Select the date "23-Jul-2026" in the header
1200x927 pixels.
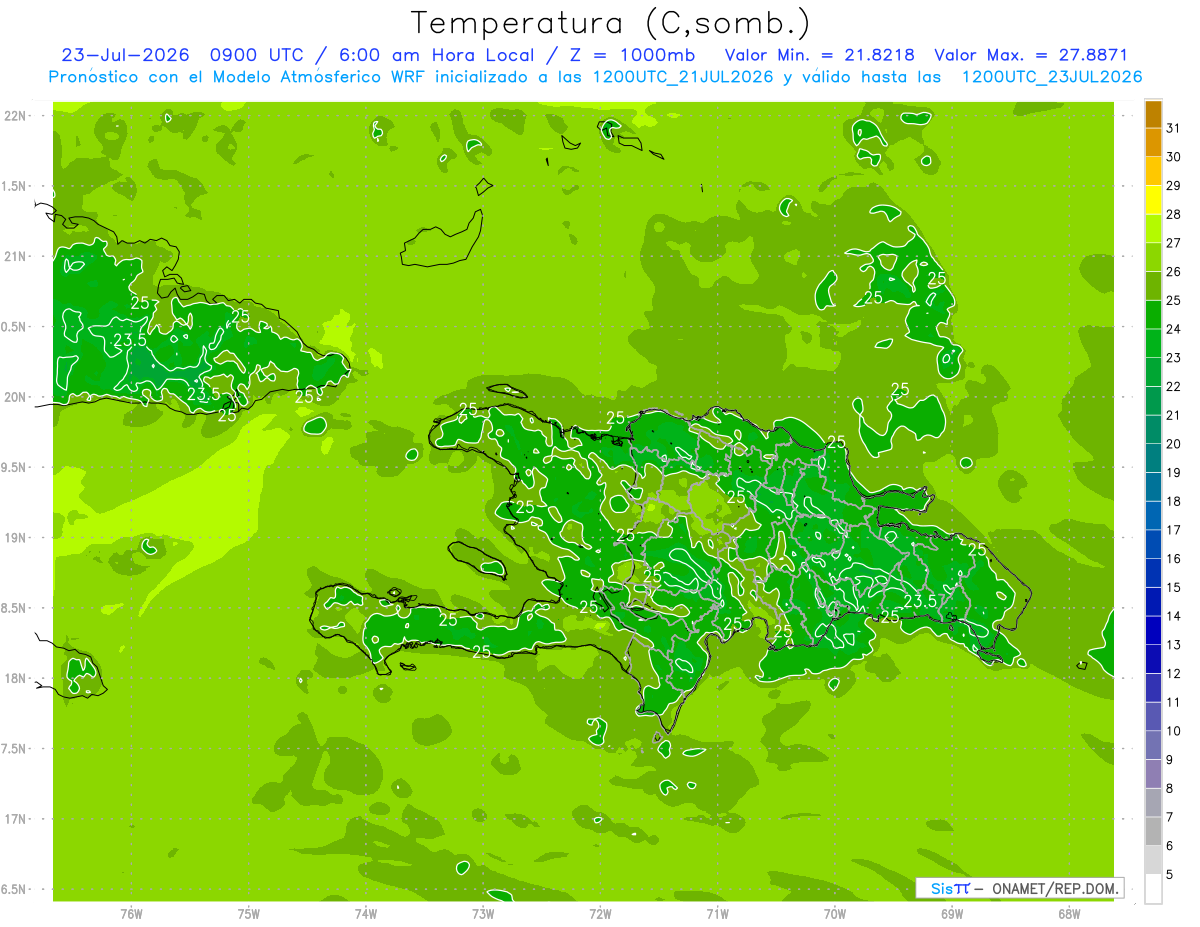125,55
